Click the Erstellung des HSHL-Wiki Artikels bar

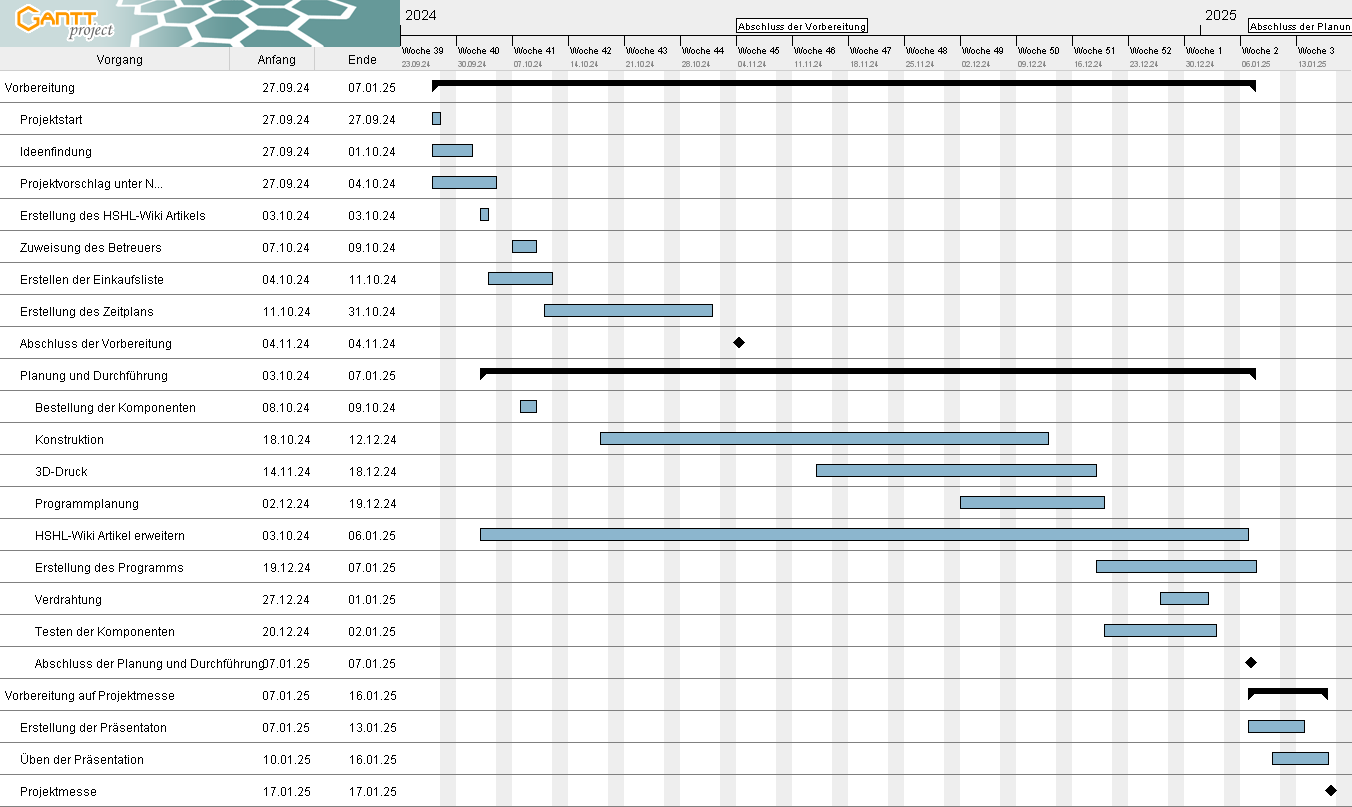tap(484, 214)
